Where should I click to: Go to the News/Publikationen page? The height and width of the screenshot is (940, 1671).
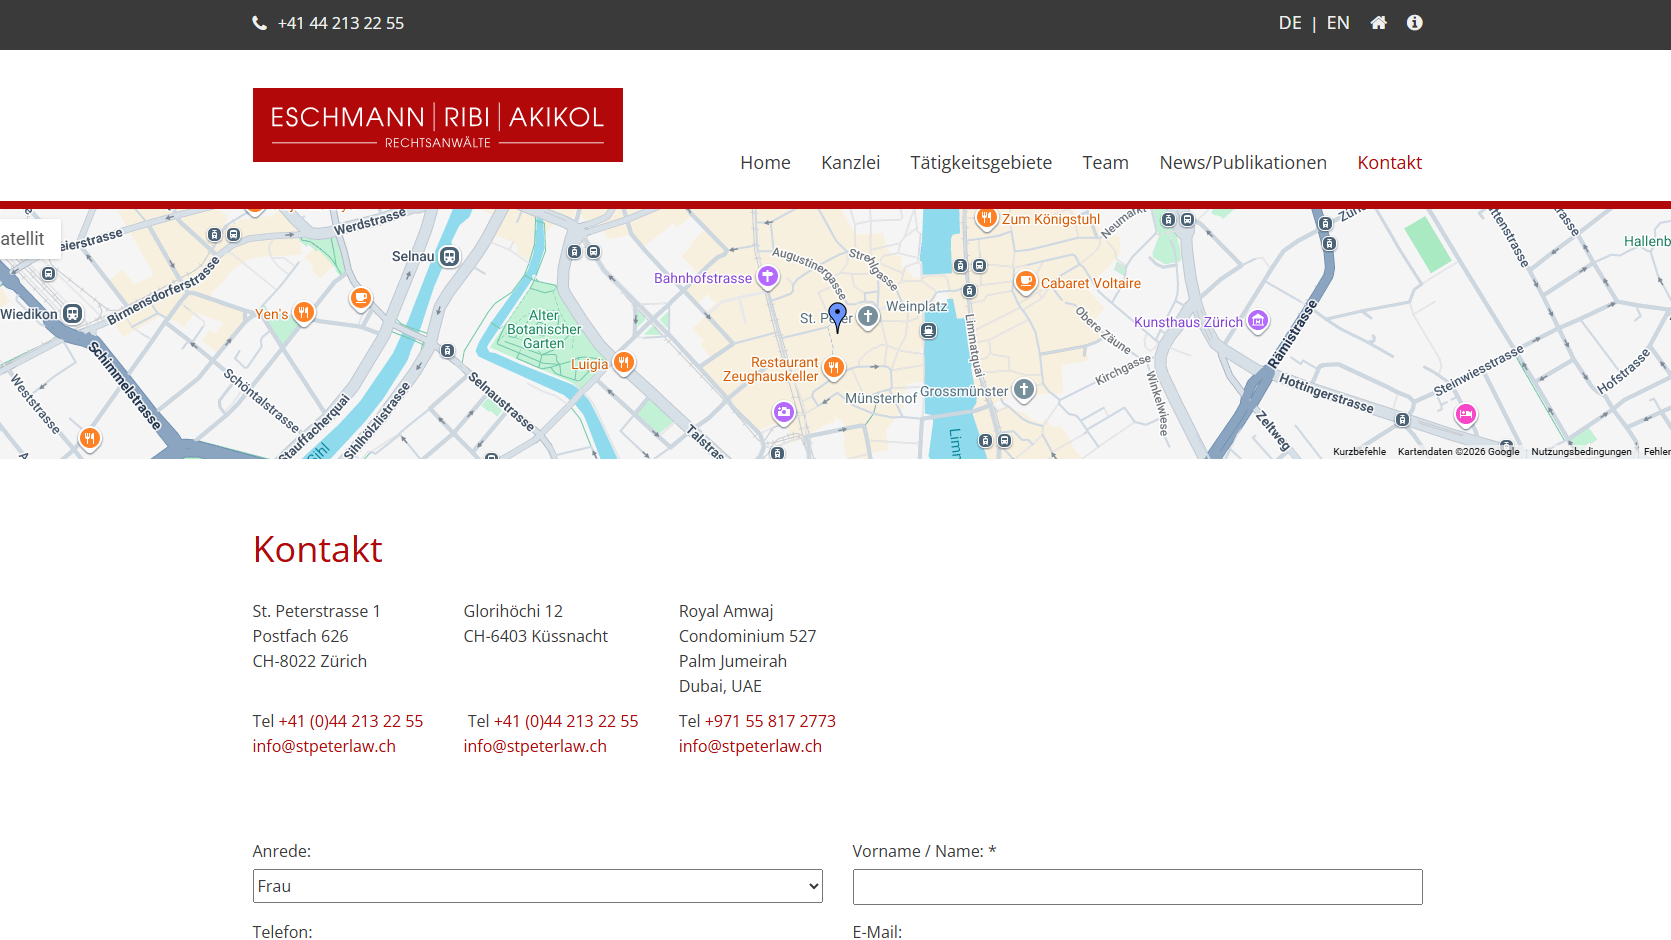(1243, 163)
